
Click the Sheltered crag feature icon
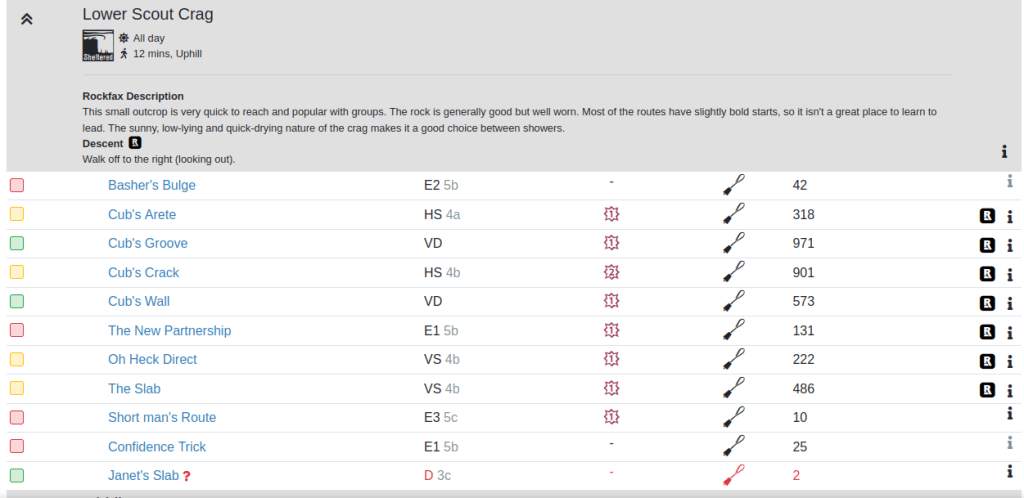click(x=98, y=45)
